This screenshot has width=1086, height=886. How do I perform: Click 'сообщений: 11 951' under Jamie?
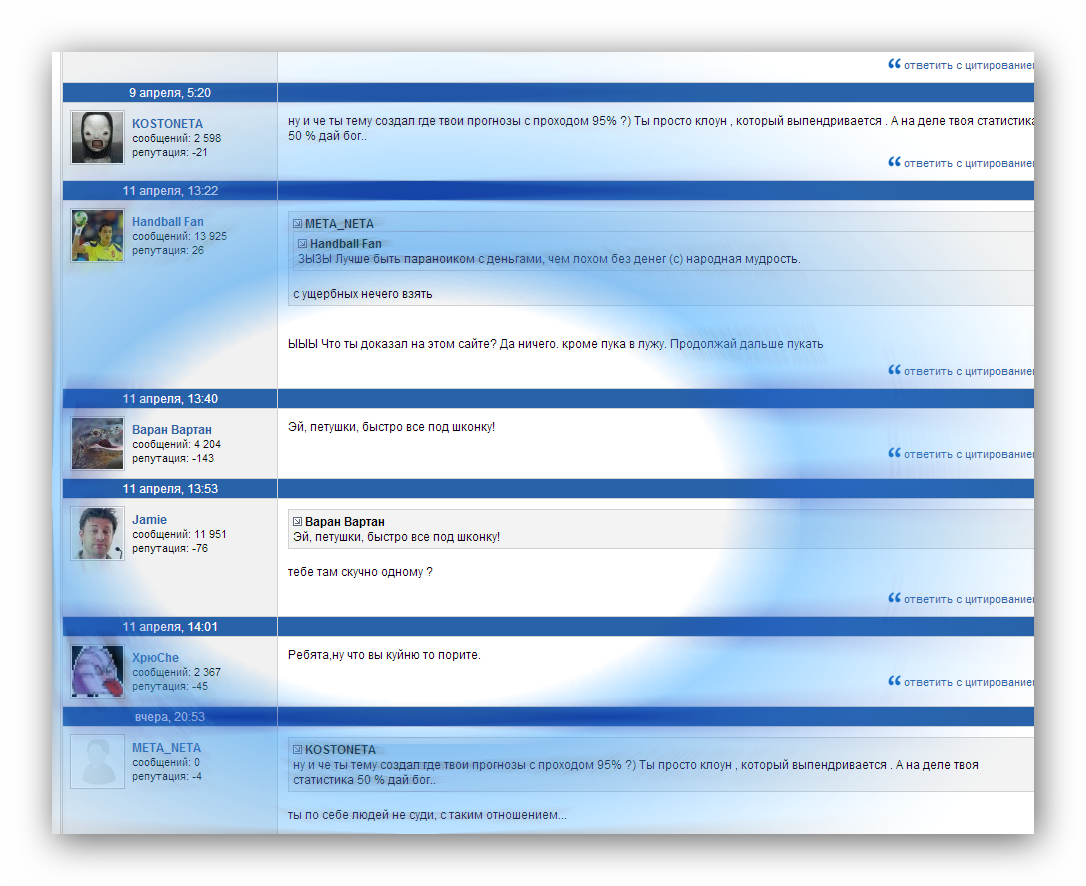point(179,535)
